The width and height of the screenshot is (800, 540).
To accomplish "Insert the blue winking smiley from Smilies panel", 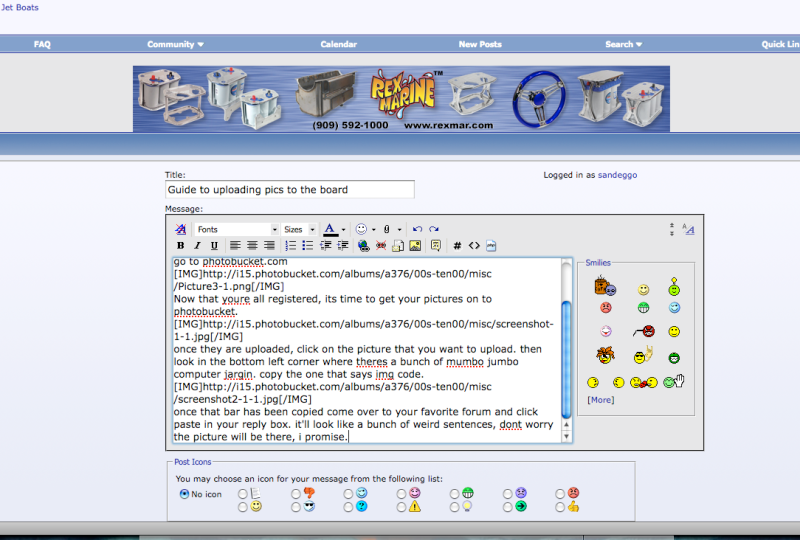I will point(674,308).
